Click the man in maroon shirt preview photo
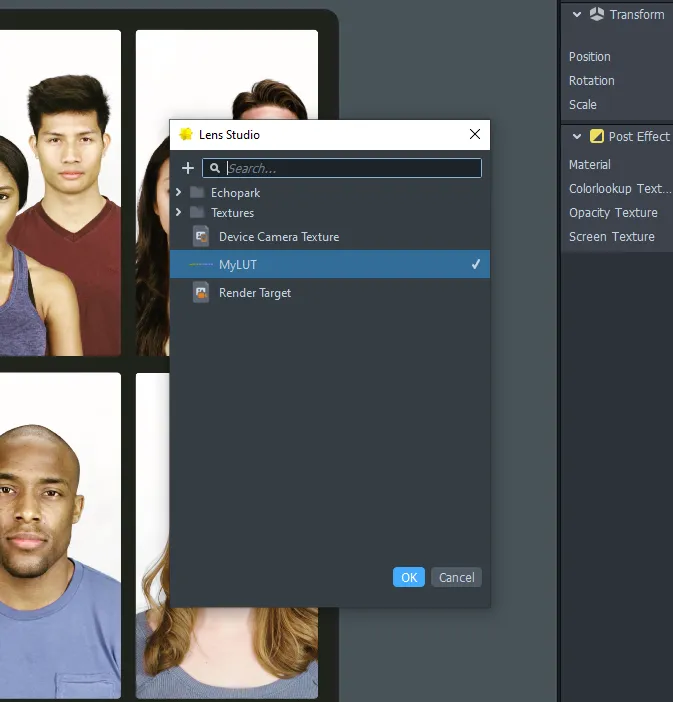 (x=60, y=193)
